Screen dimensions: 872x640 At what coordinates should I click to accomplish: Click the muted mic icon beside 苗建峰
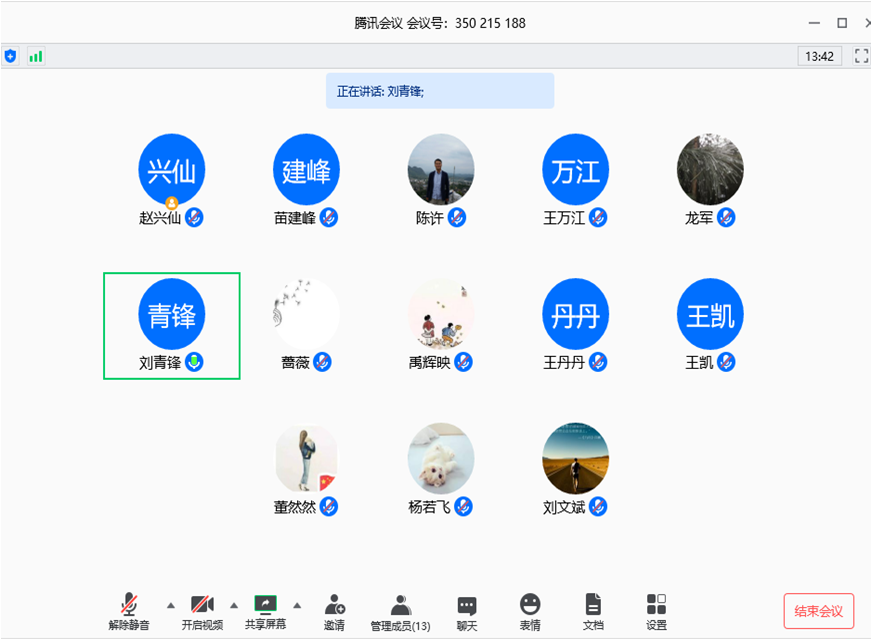pos(329,217)
